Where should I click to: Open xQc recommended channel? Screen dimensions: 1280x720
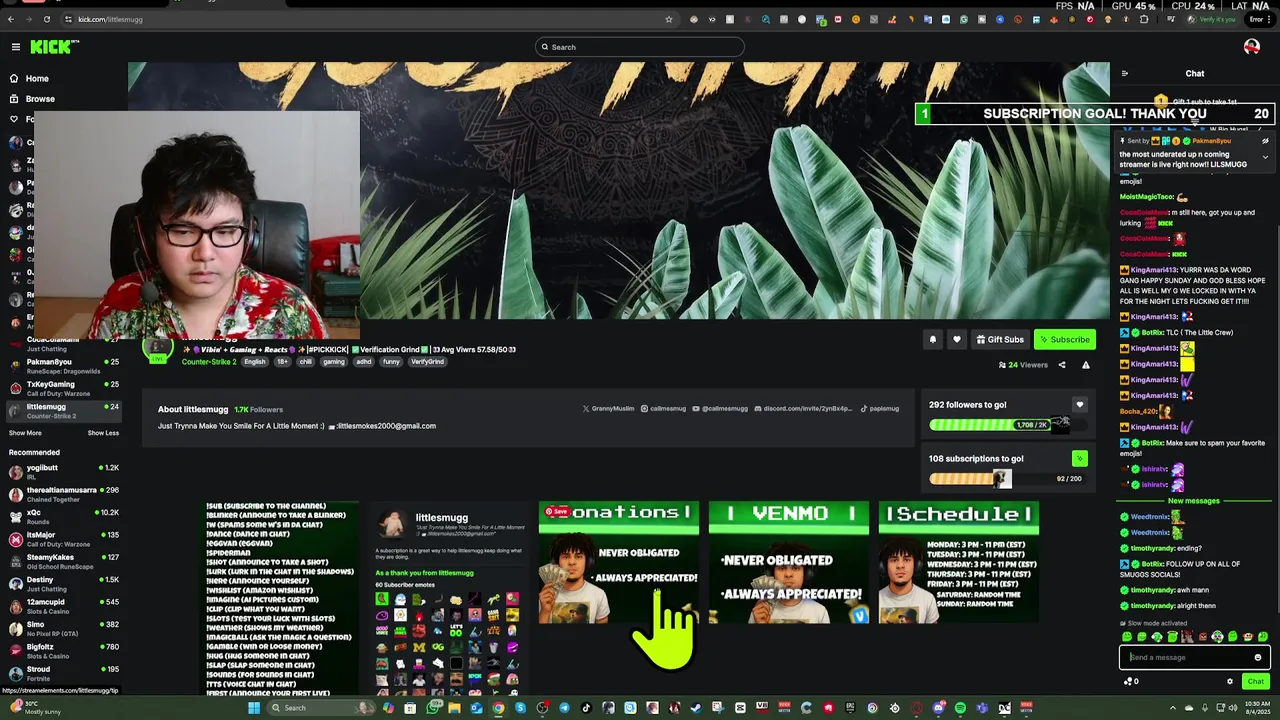click(63, 517)
